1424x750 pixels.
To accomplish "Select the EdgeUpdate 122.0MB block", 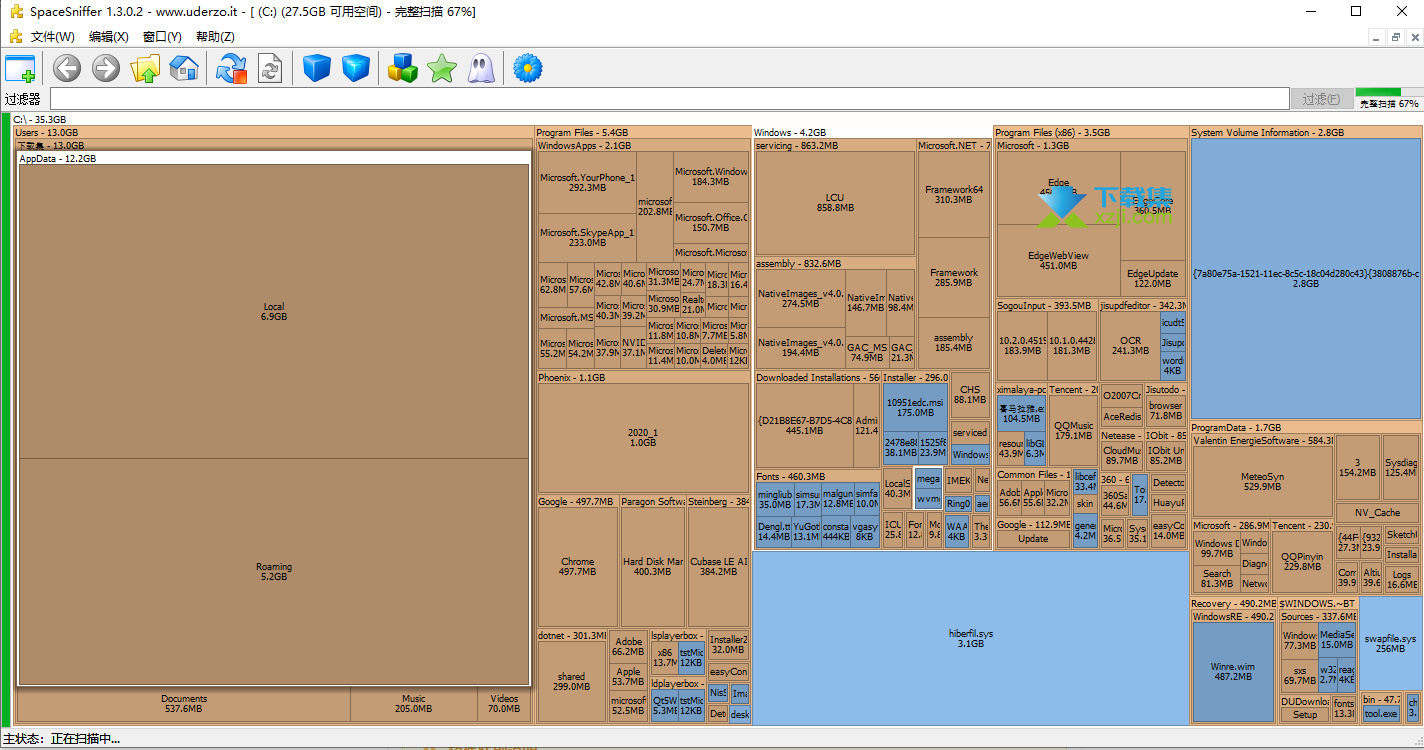I will pyautogui.click(x=1152, y=278).
